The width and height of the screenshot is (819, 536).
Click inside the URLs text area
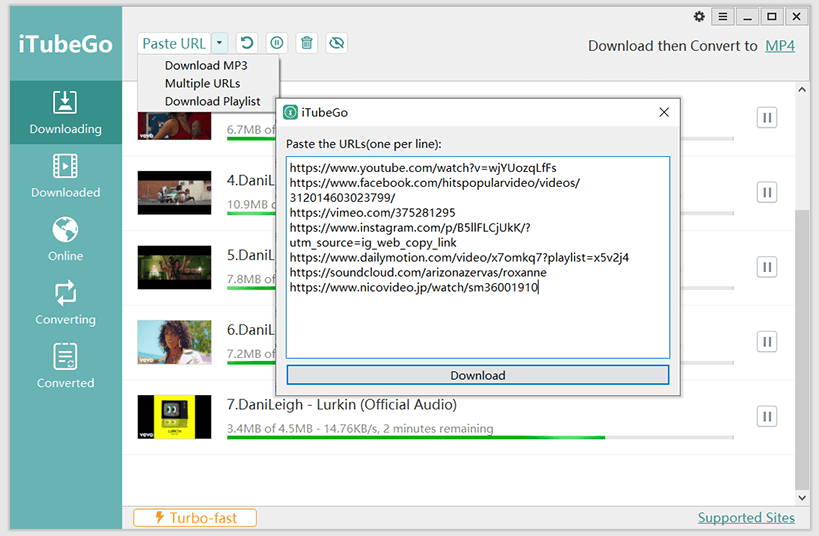(x=478, y=258)
